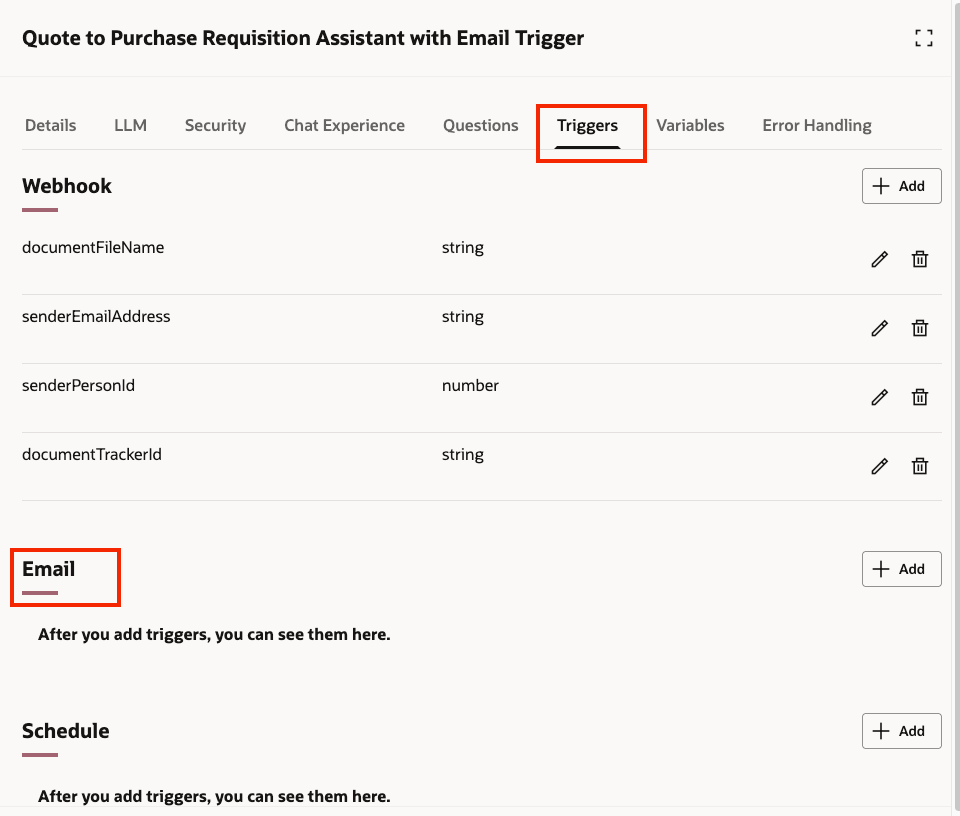This screenshot has height=816, width=960.
Task: Click the Email section heading
Action: [48, 569]
